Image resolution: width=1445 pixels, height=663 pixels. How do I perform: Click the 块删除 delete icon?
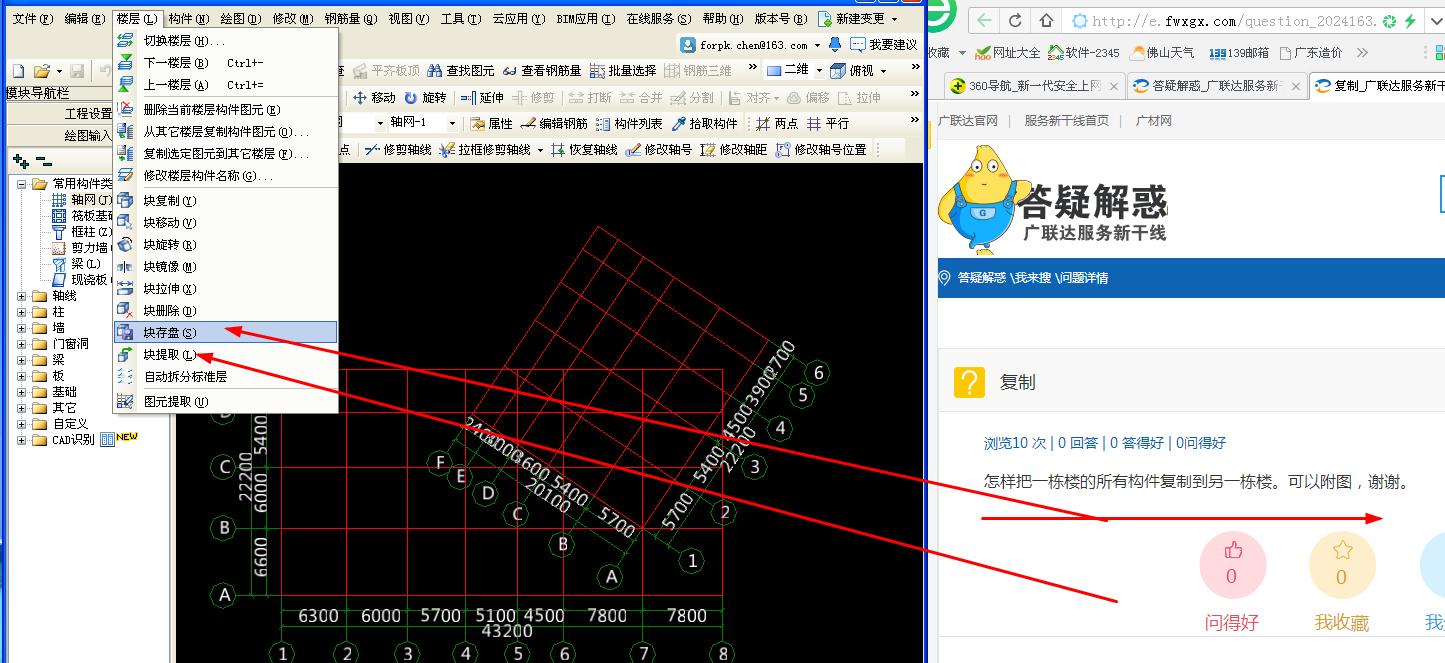point(125,310)
